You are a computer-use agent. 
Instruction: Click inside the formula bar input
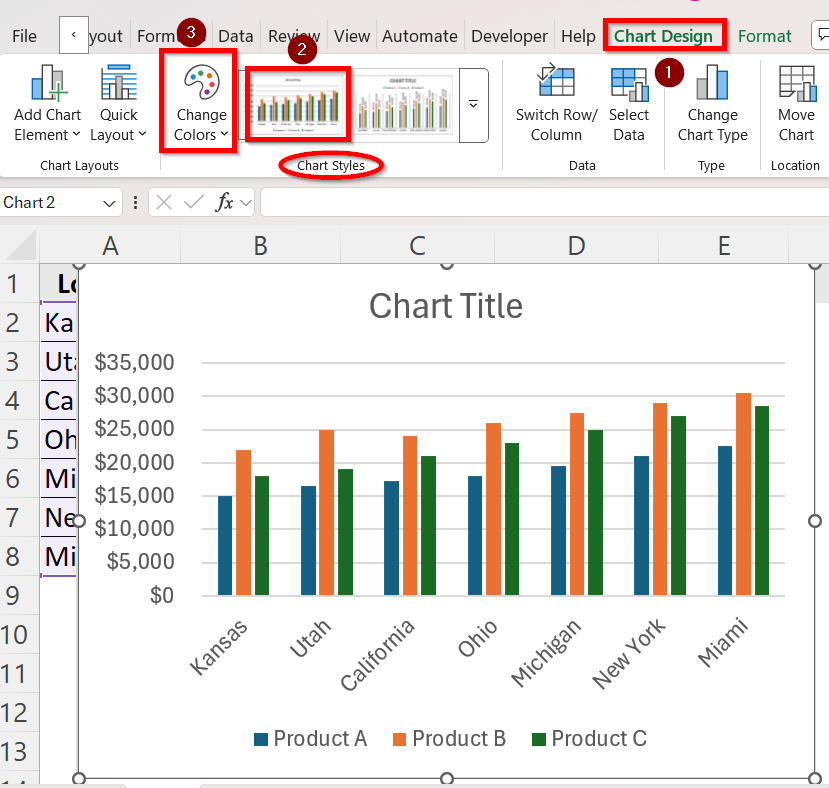tap(540, 203)
